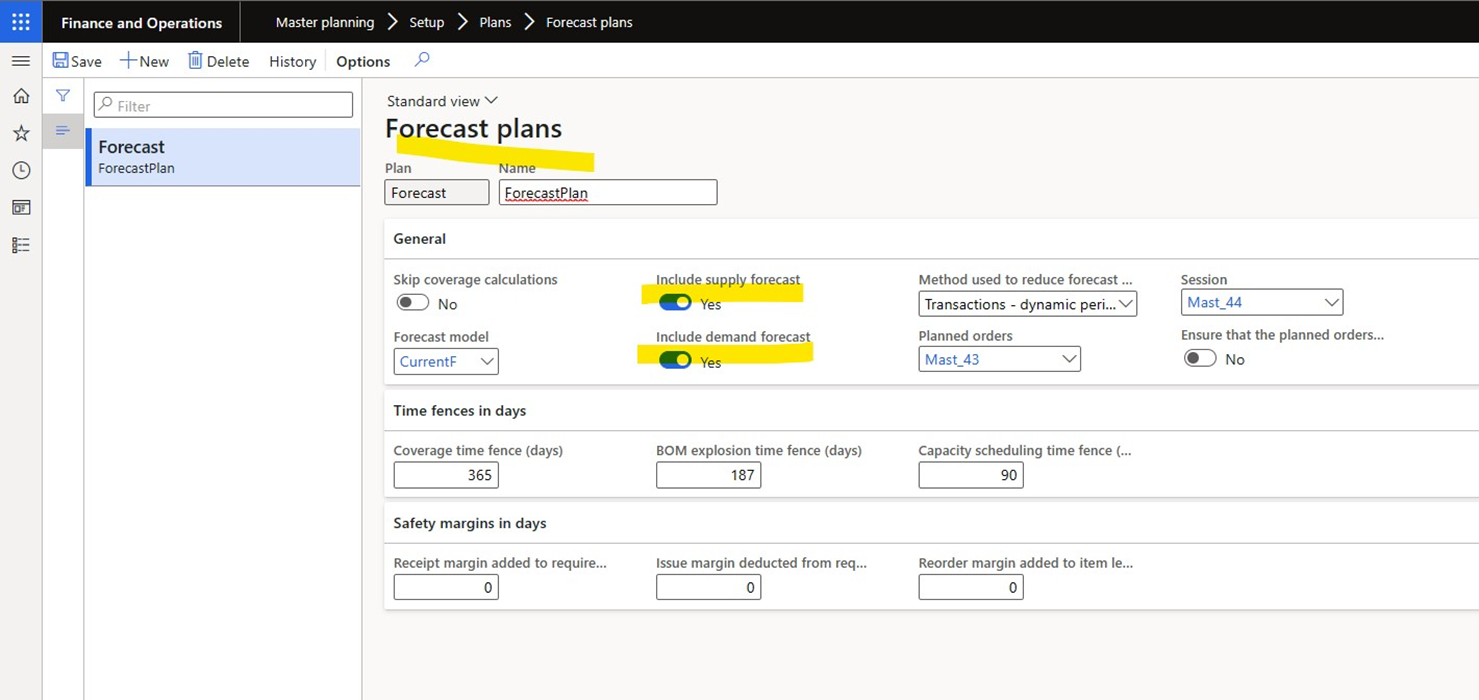Click the search magnifier in action bar

tap(422, 60)
